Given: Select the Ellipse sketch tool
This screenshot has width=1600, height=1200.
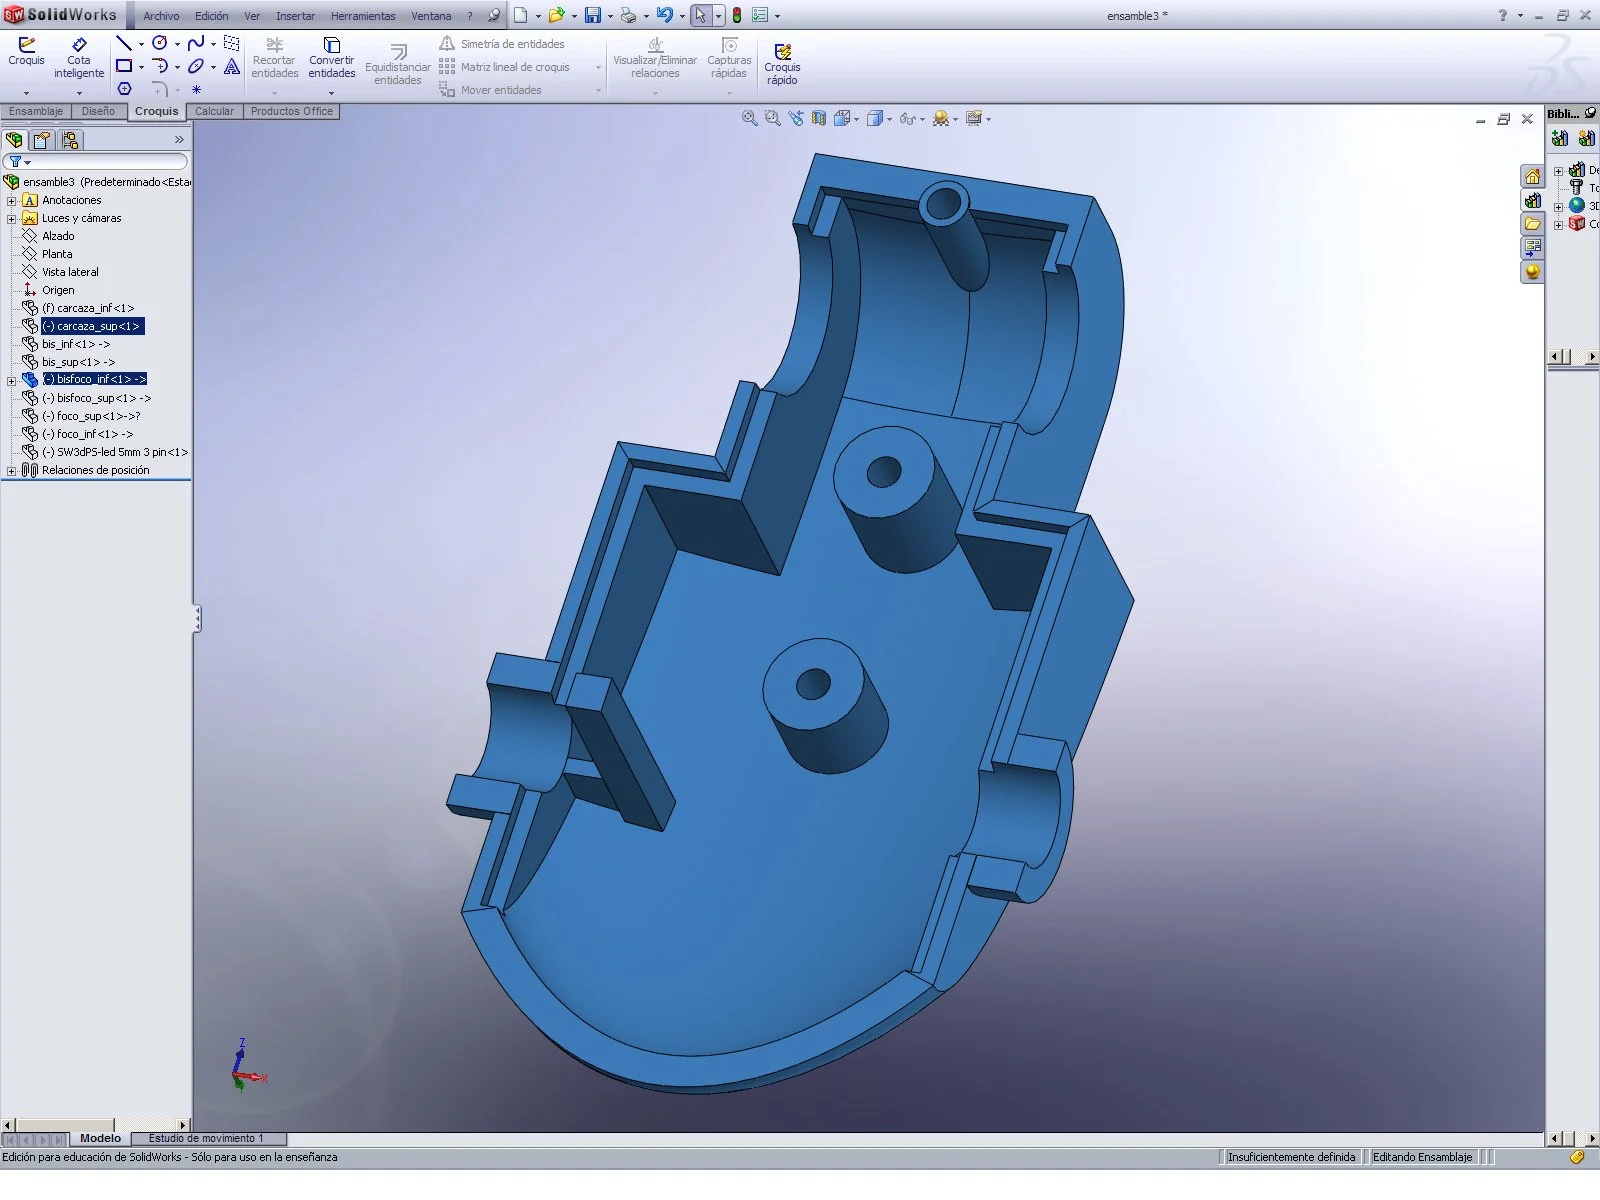Looking at the screenshot, I should 196,66.
